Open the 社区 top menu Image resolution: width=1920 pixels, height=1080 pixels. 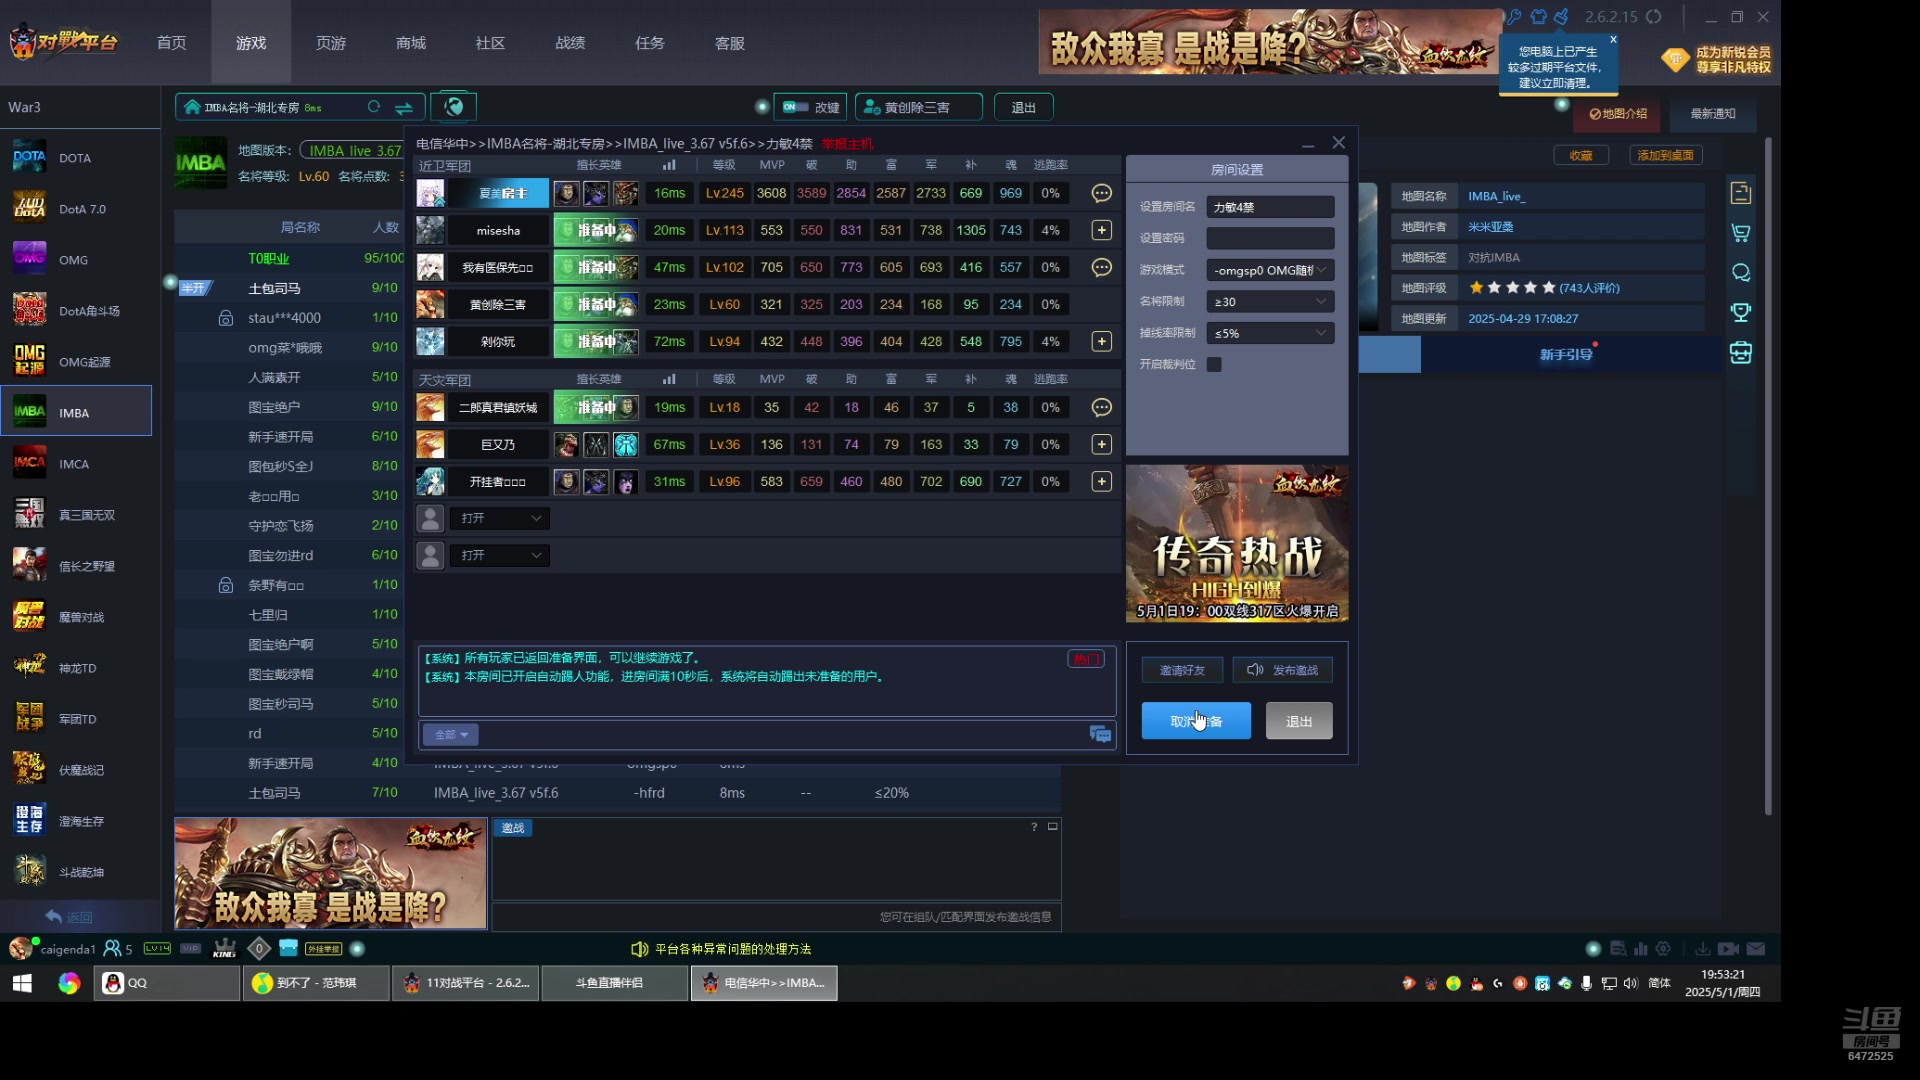[x=490, y=43]
